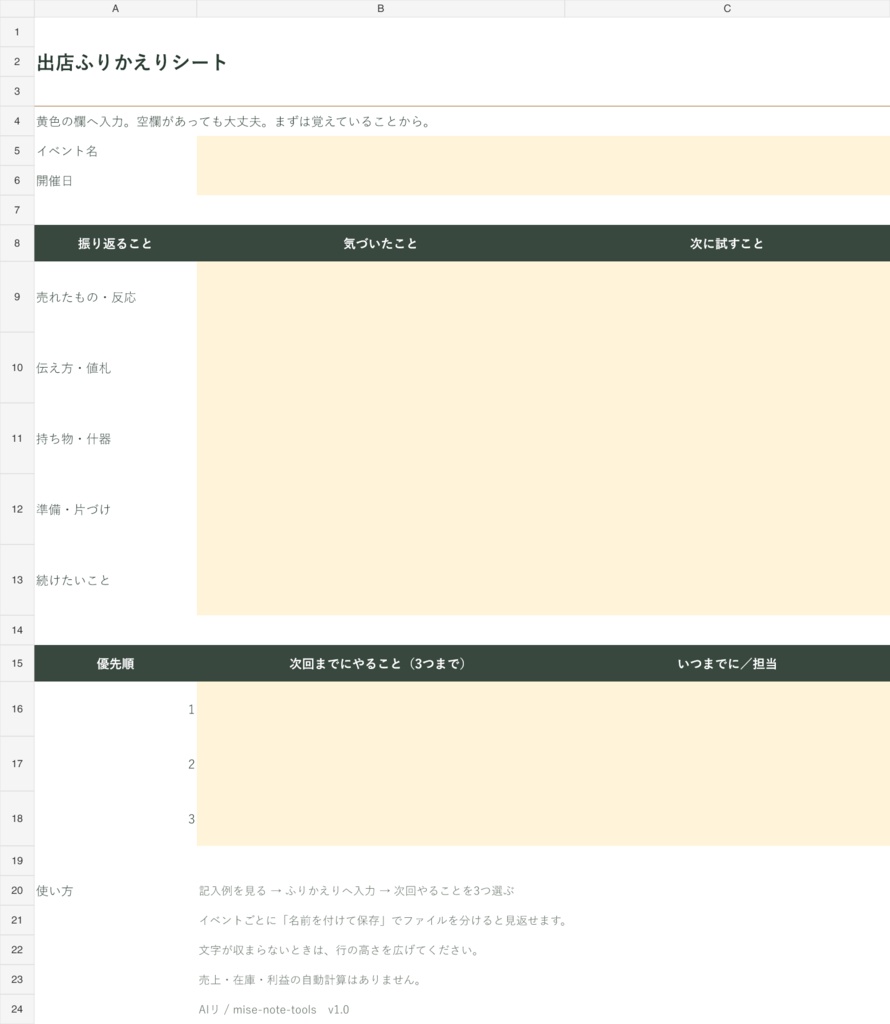Click priority number 2 cell
Image resolution: width=890 pixels, height=1024 pixels.
[115, 764]
